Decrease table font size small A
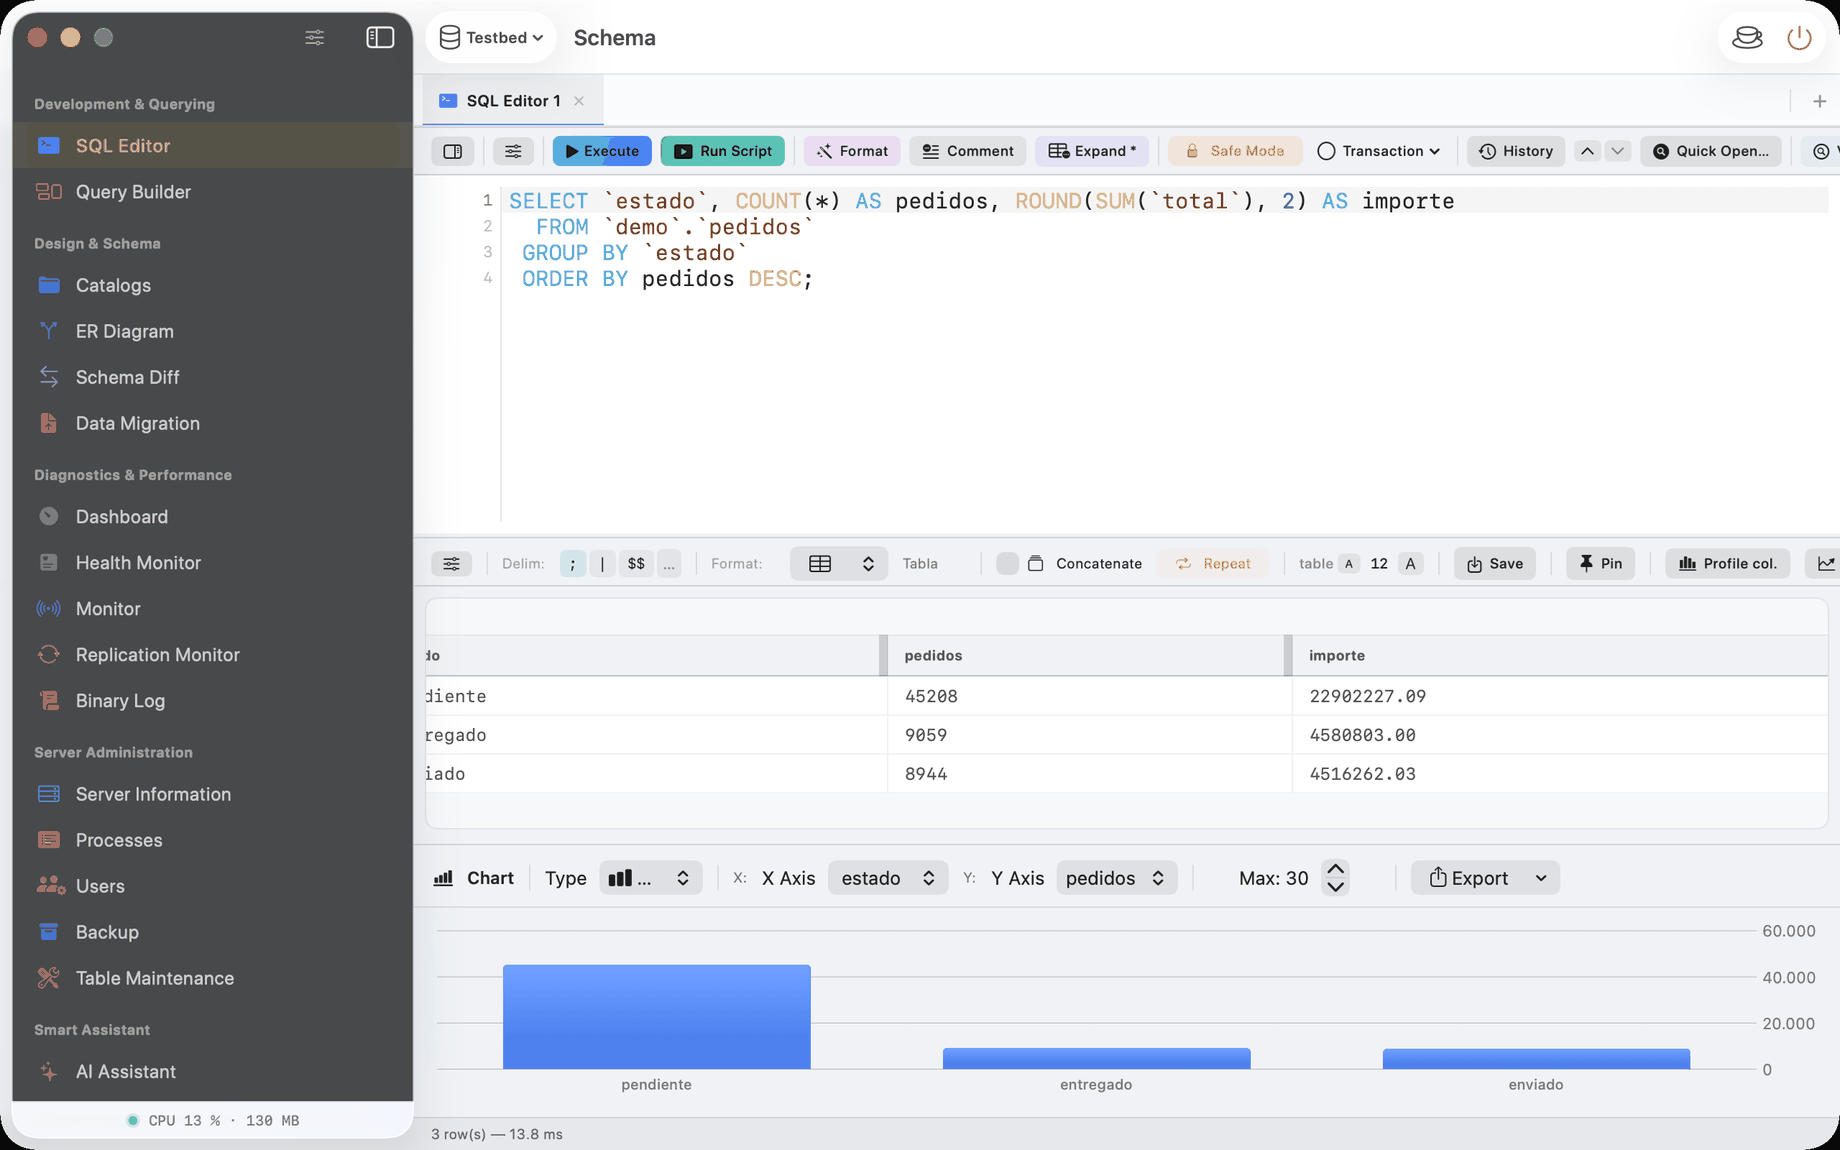 [x=1349, y=564]
